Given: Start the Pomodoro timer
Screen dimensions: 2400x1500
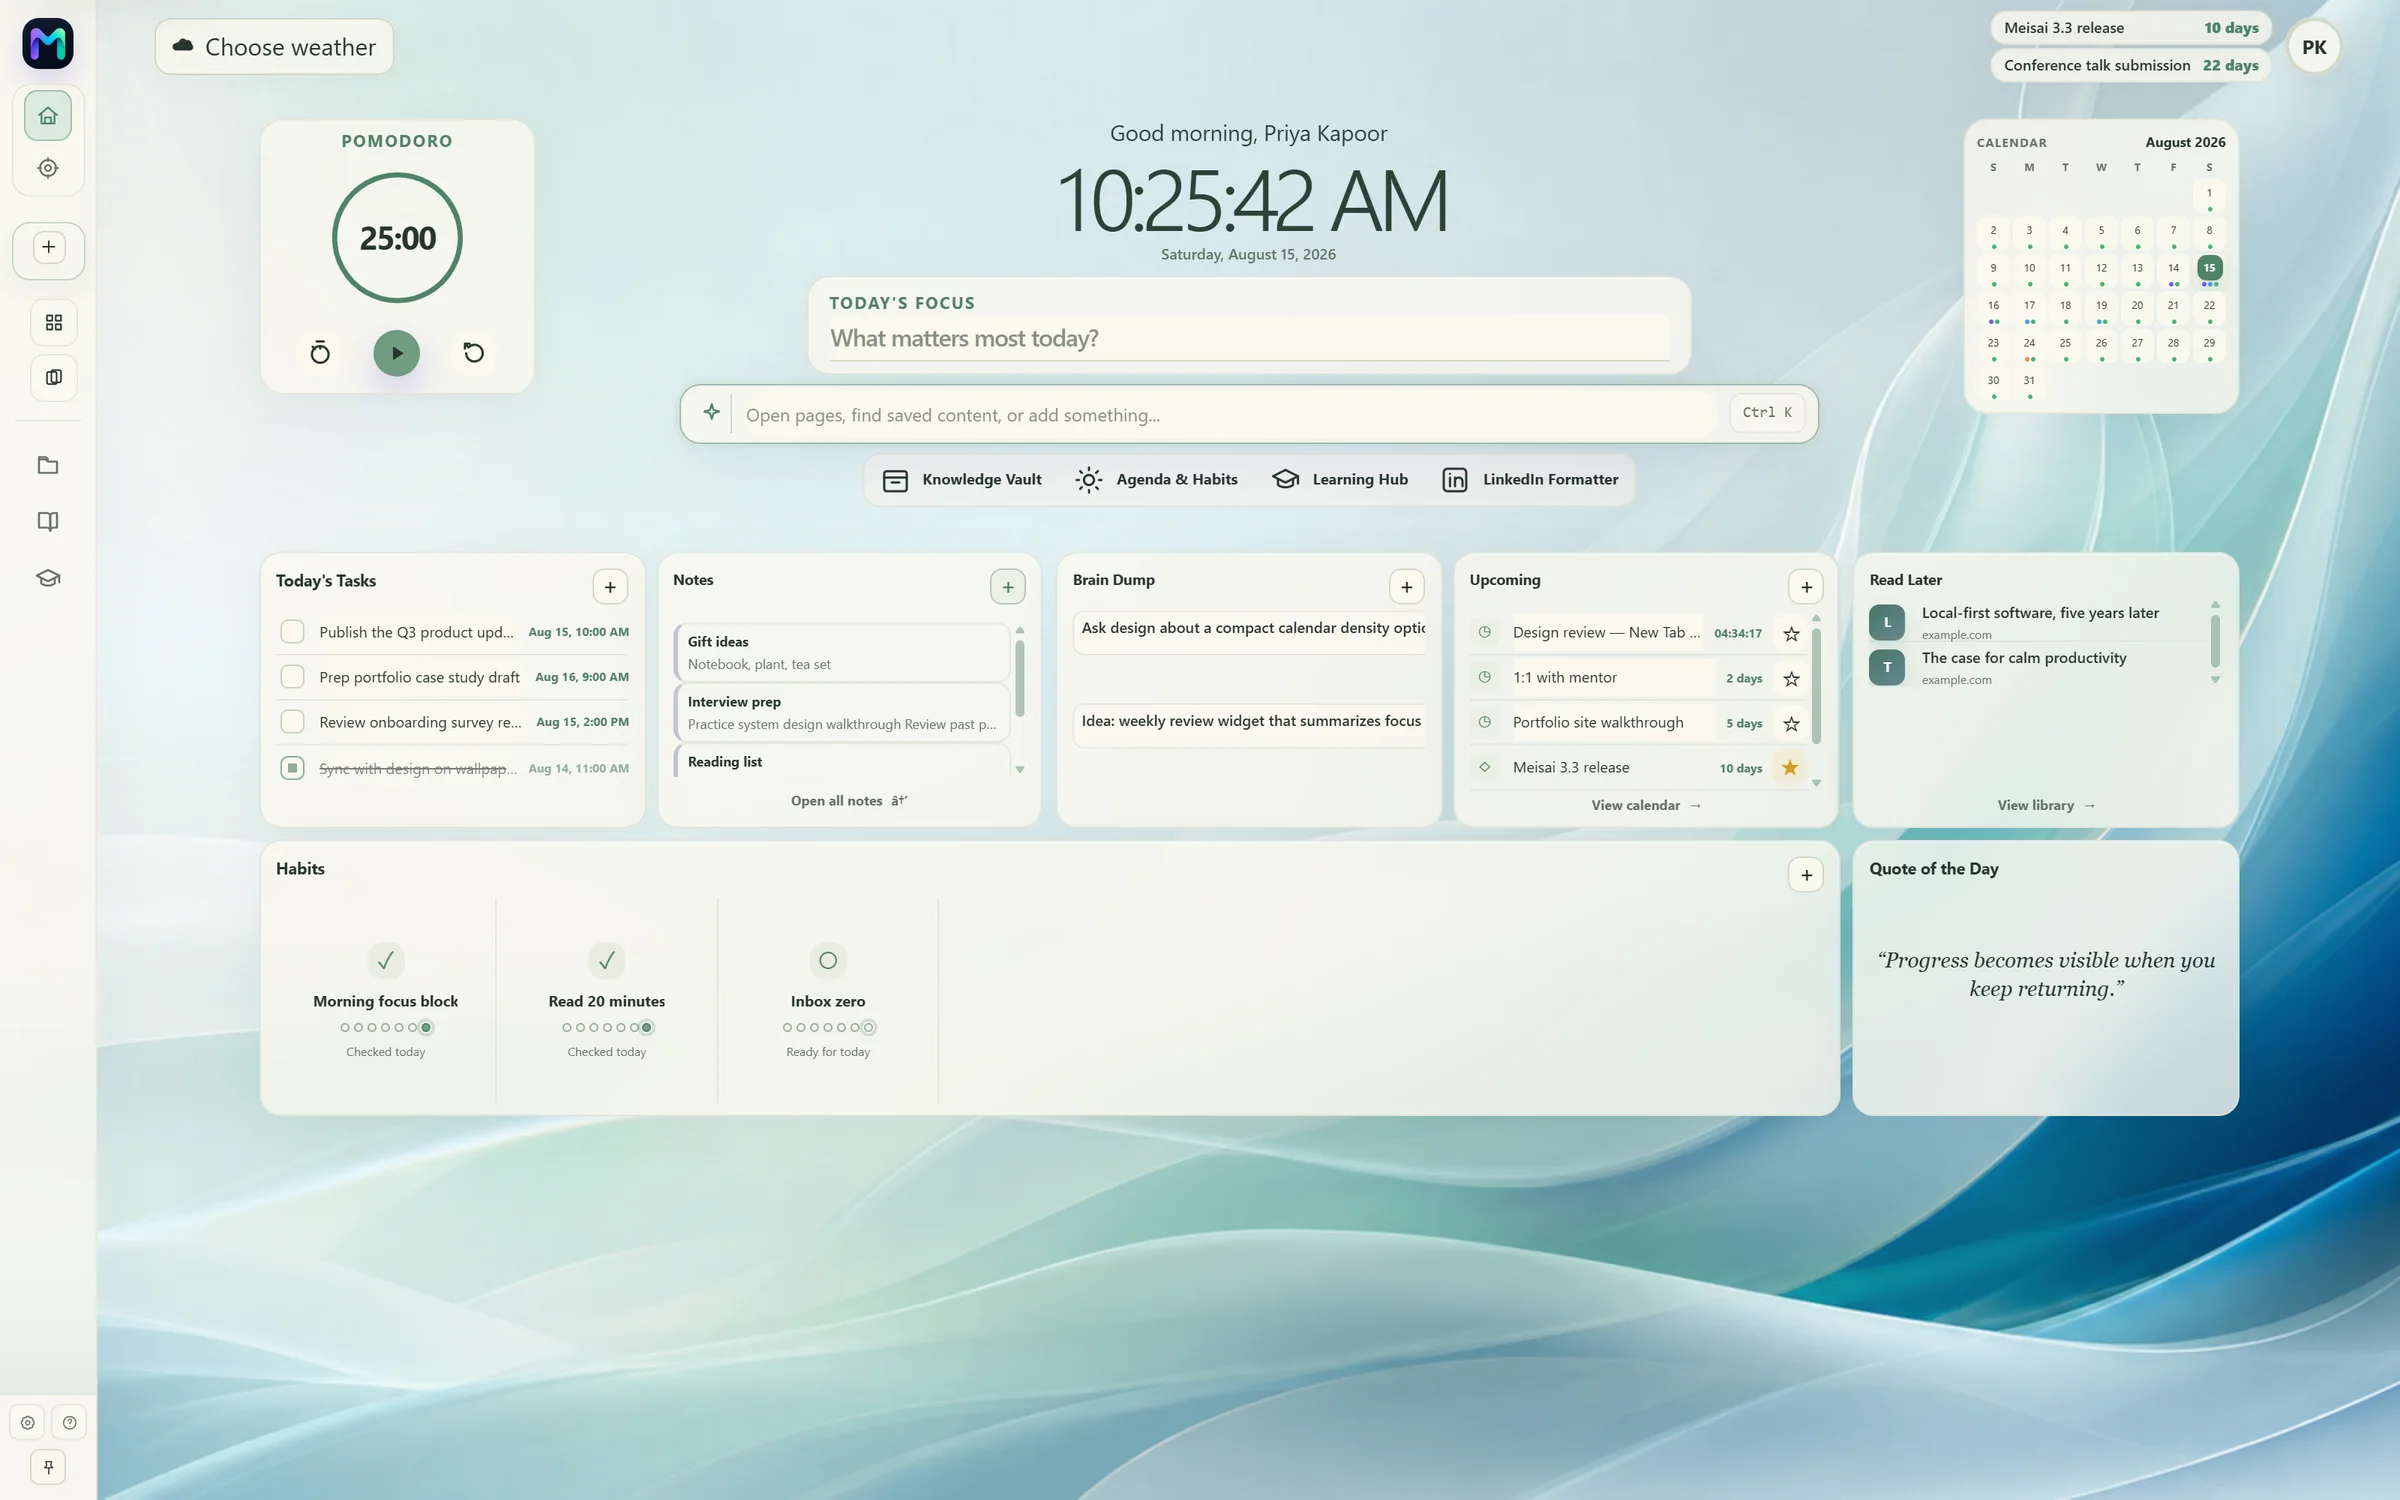Looking at the screenshot, I should [397, 353].
